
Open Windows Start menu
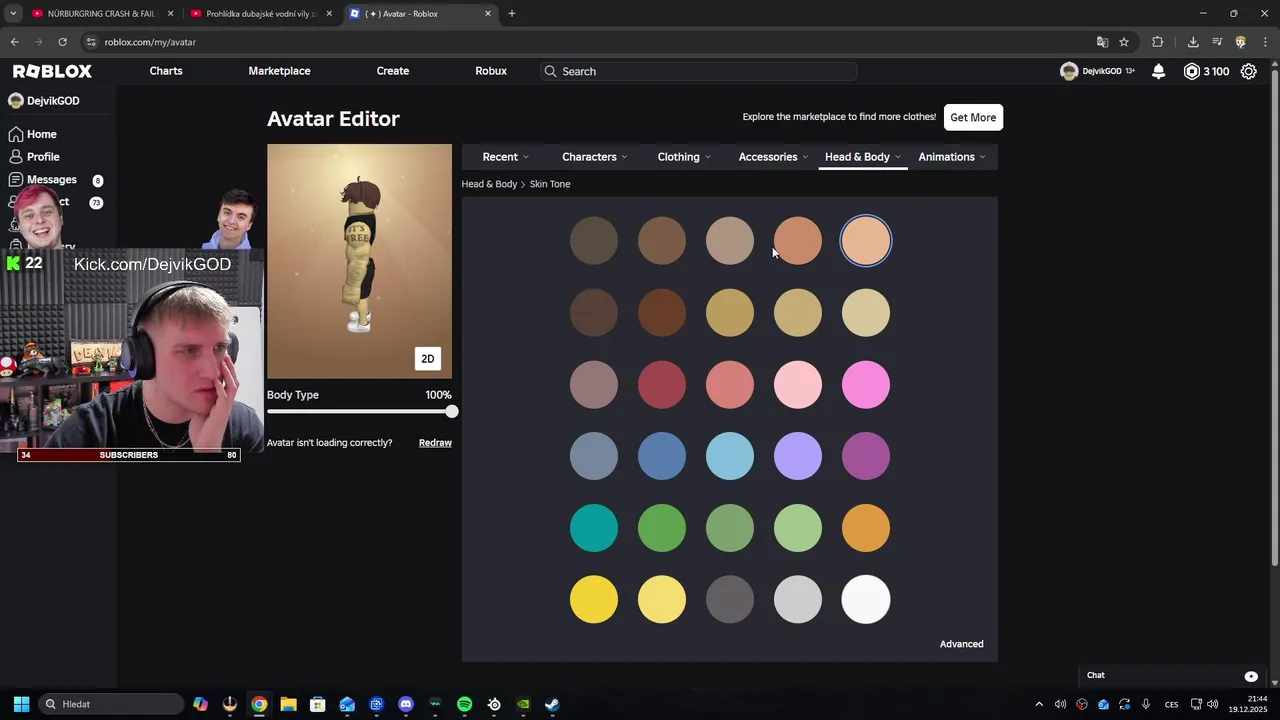coord(21,704)
